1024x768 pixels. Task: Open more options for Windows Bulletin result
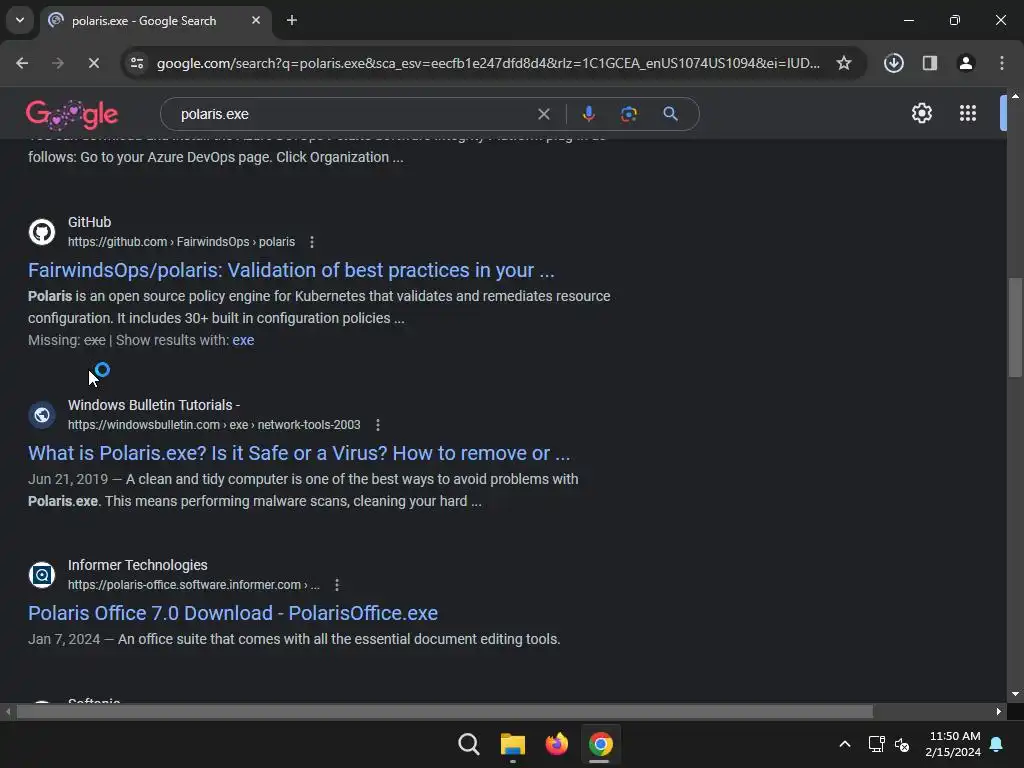pyautogui.click(x=378, y=425)
